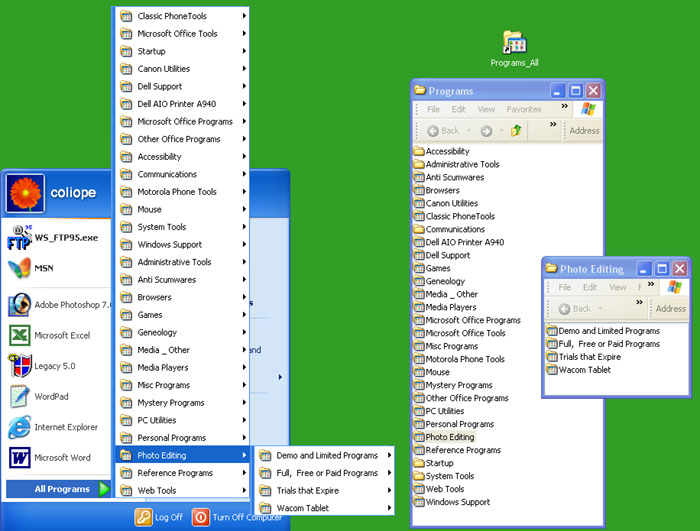
Task: Click the Back icon in Programs window
Action: click(433, 131)
